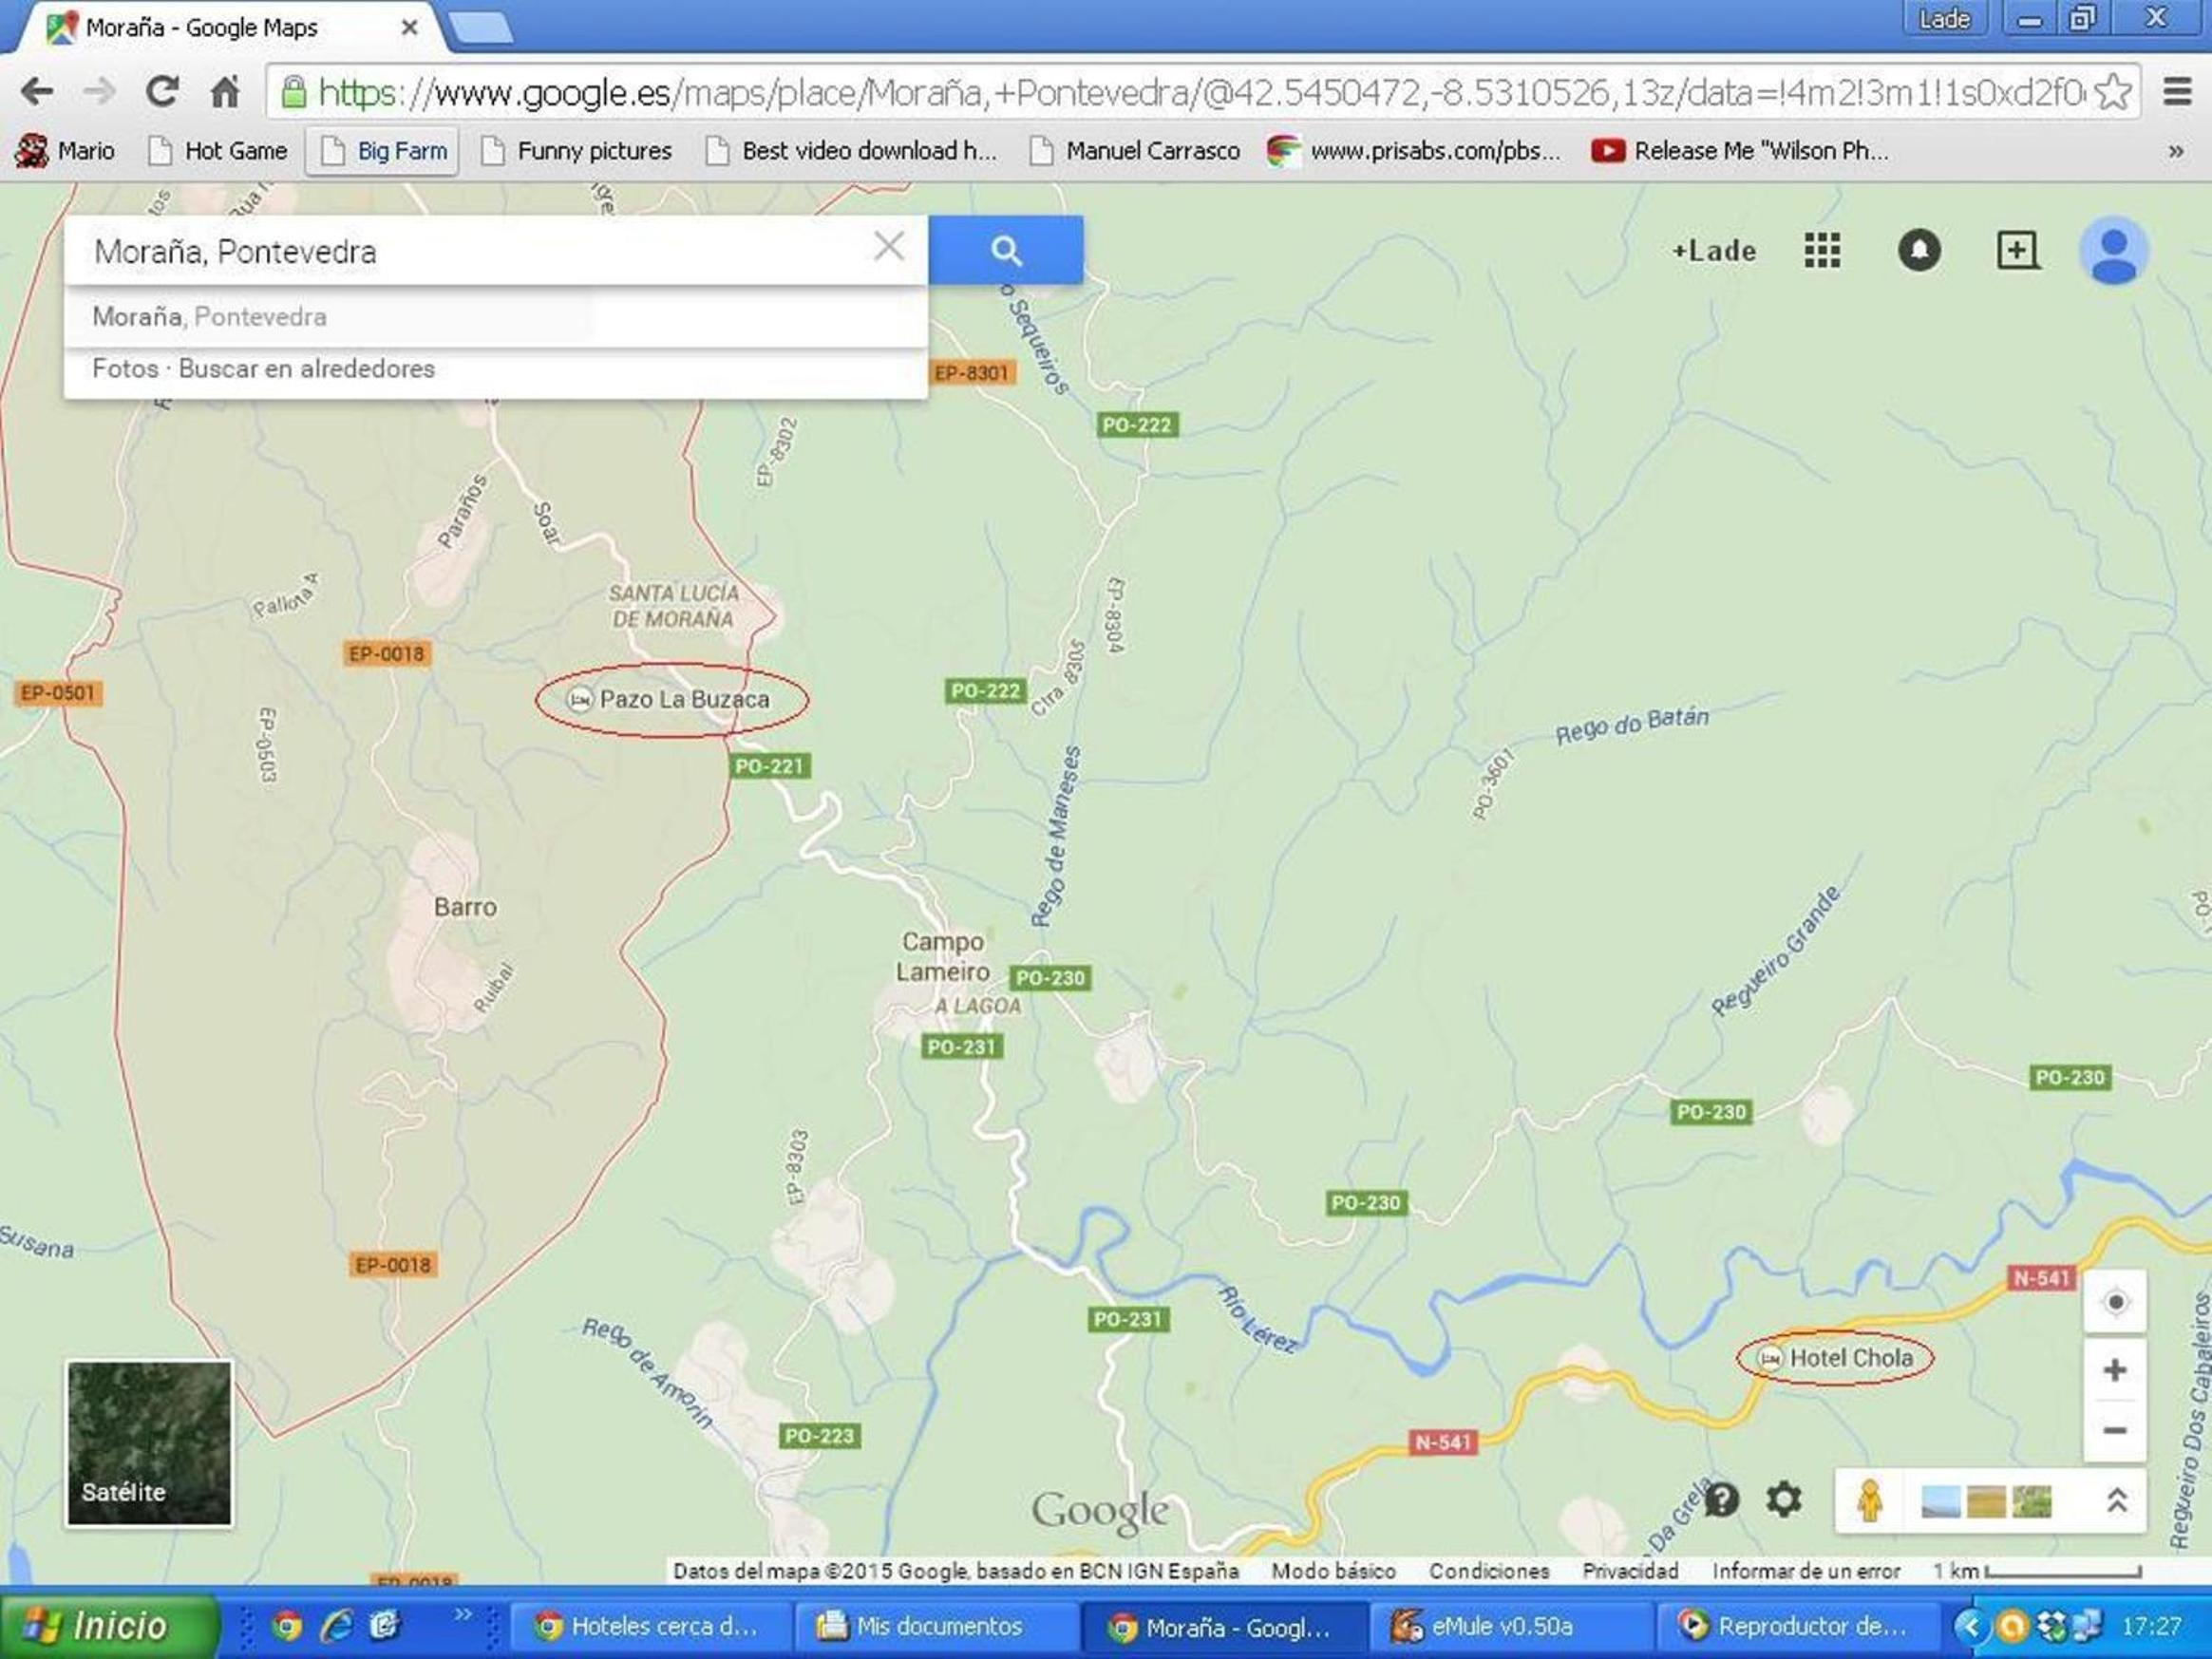Open the Big Farm bookmark
The image size is (2212, 1659).
[x=383, y=151]
